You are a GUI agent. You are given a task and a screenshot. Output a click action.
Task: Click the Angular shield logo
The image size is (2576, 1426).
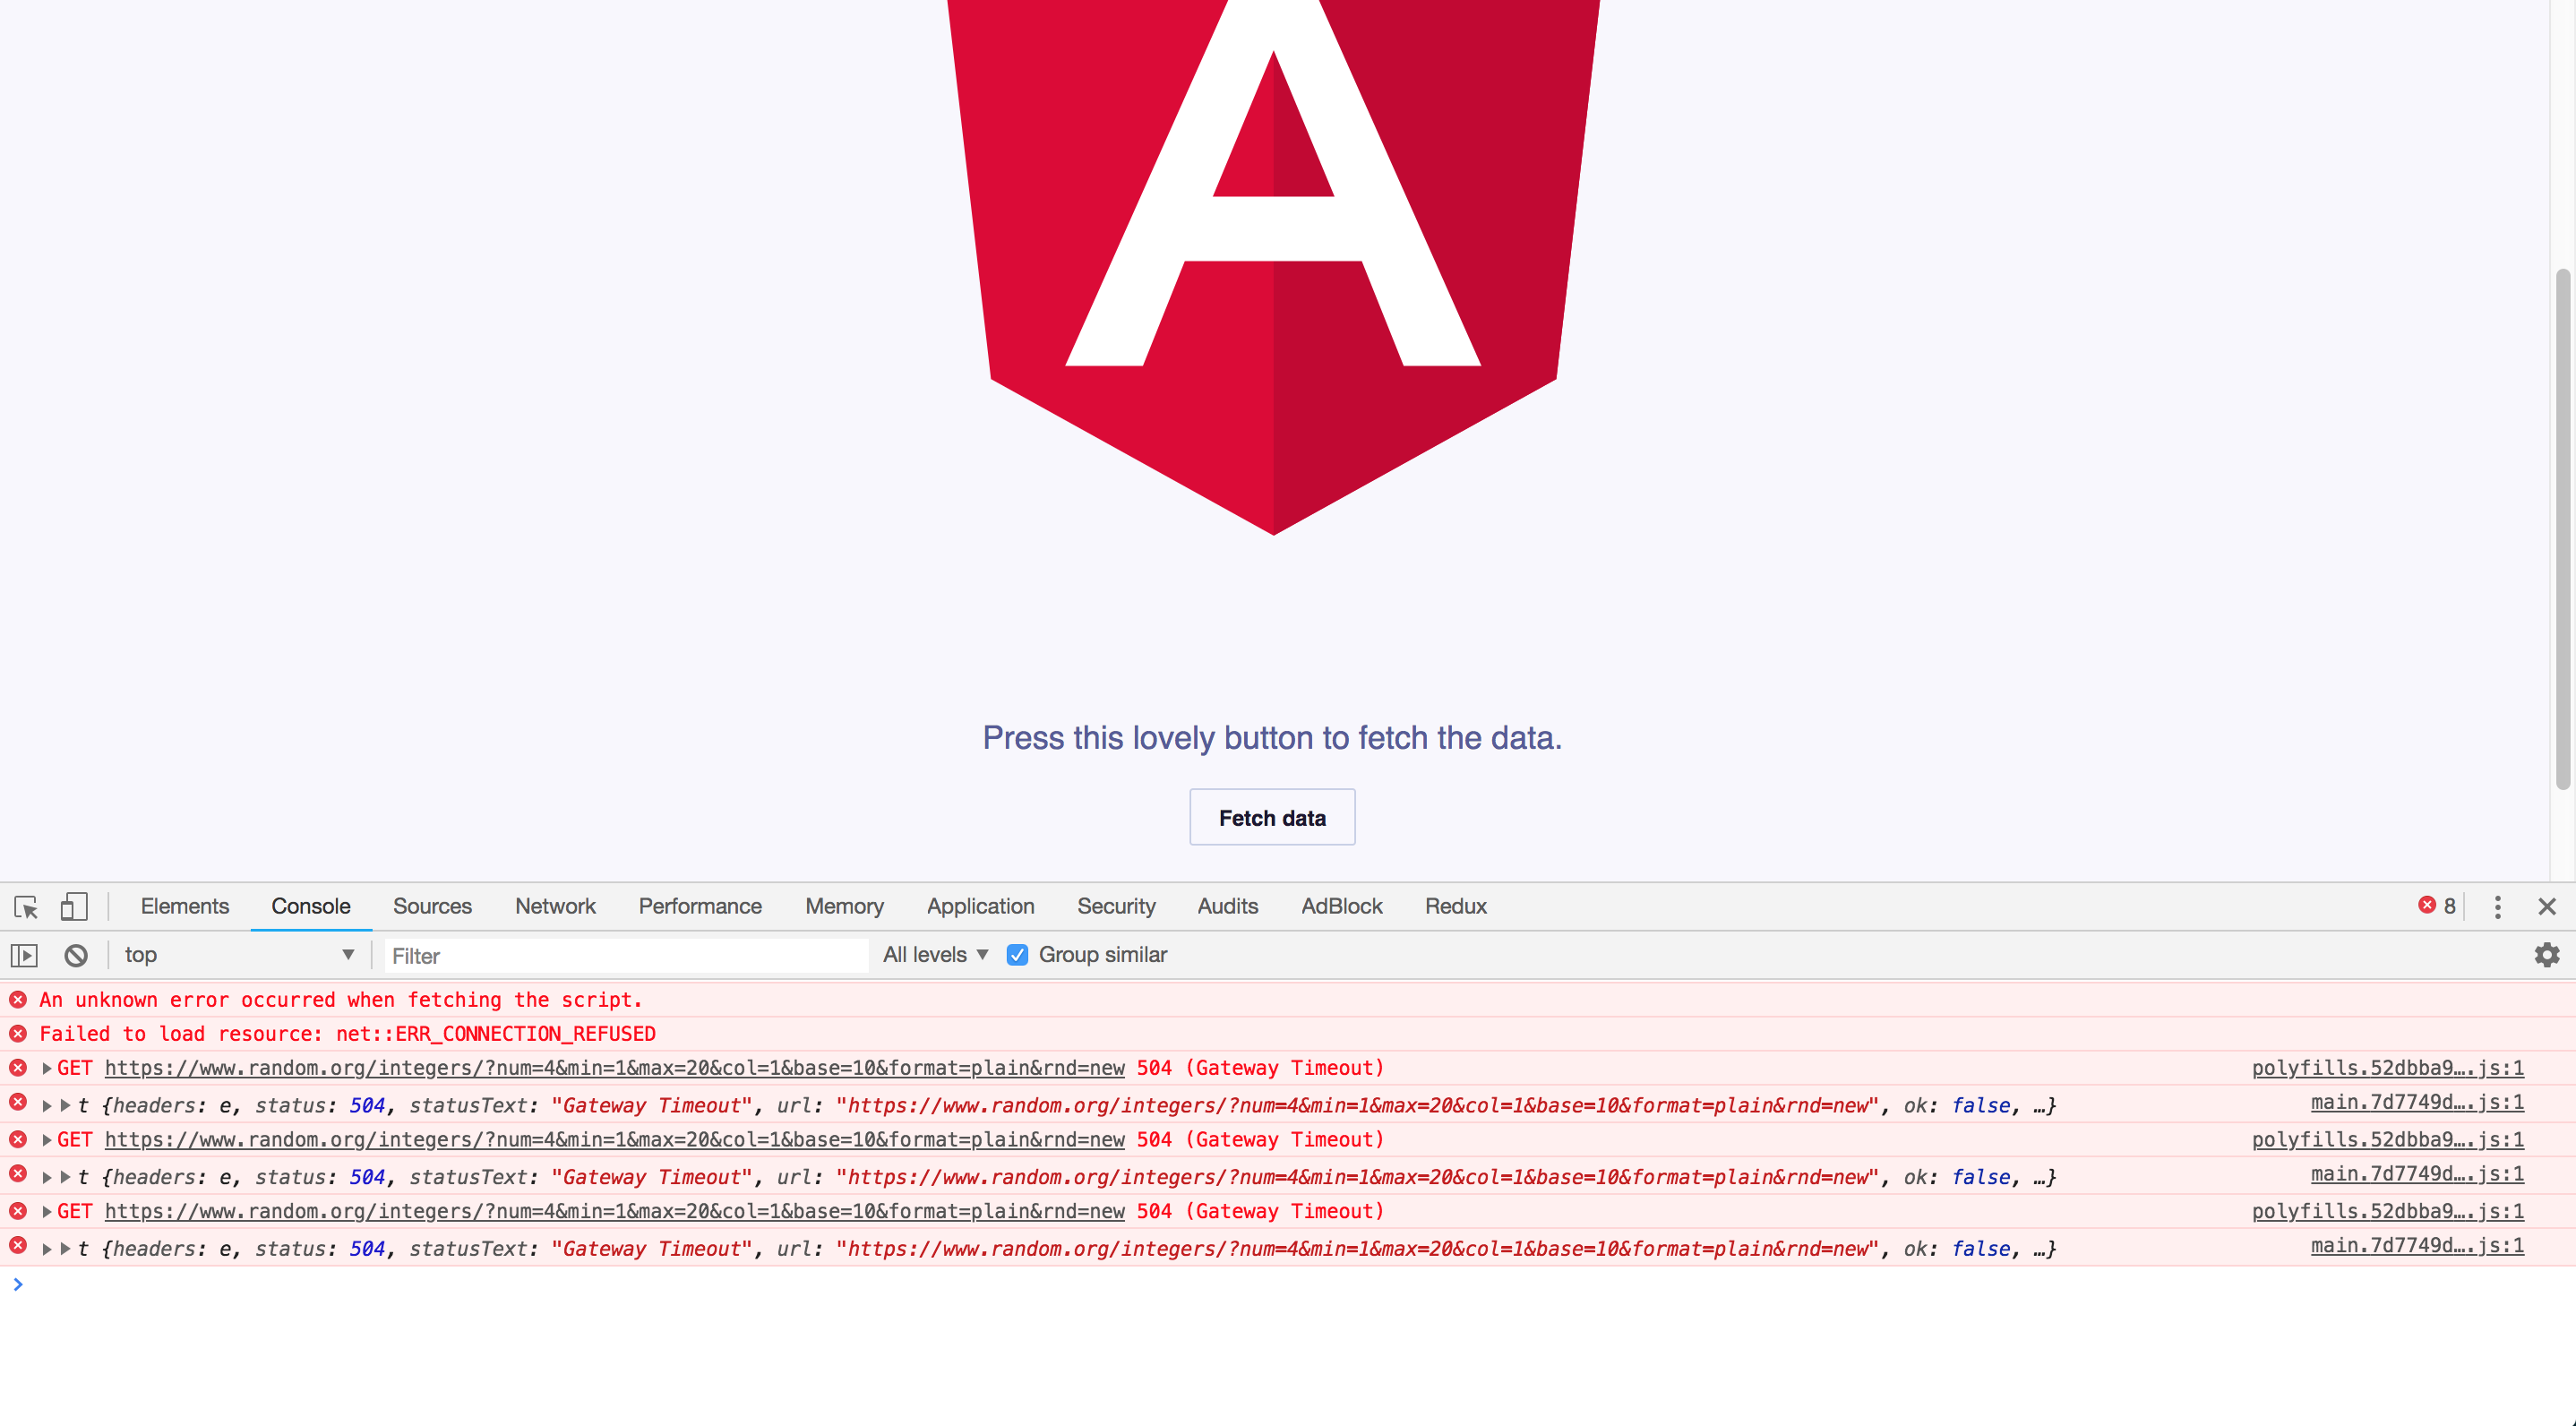(x=1272, y=250)
